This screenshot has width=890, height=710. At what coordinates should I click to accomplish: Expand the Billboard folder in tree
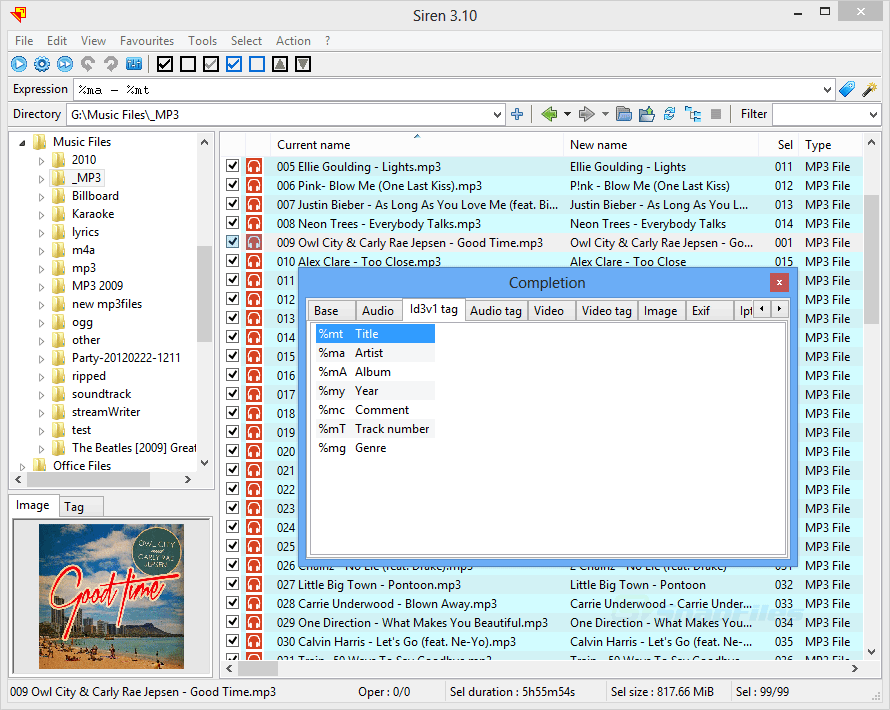pyautogui.click(x=41, y=198)
